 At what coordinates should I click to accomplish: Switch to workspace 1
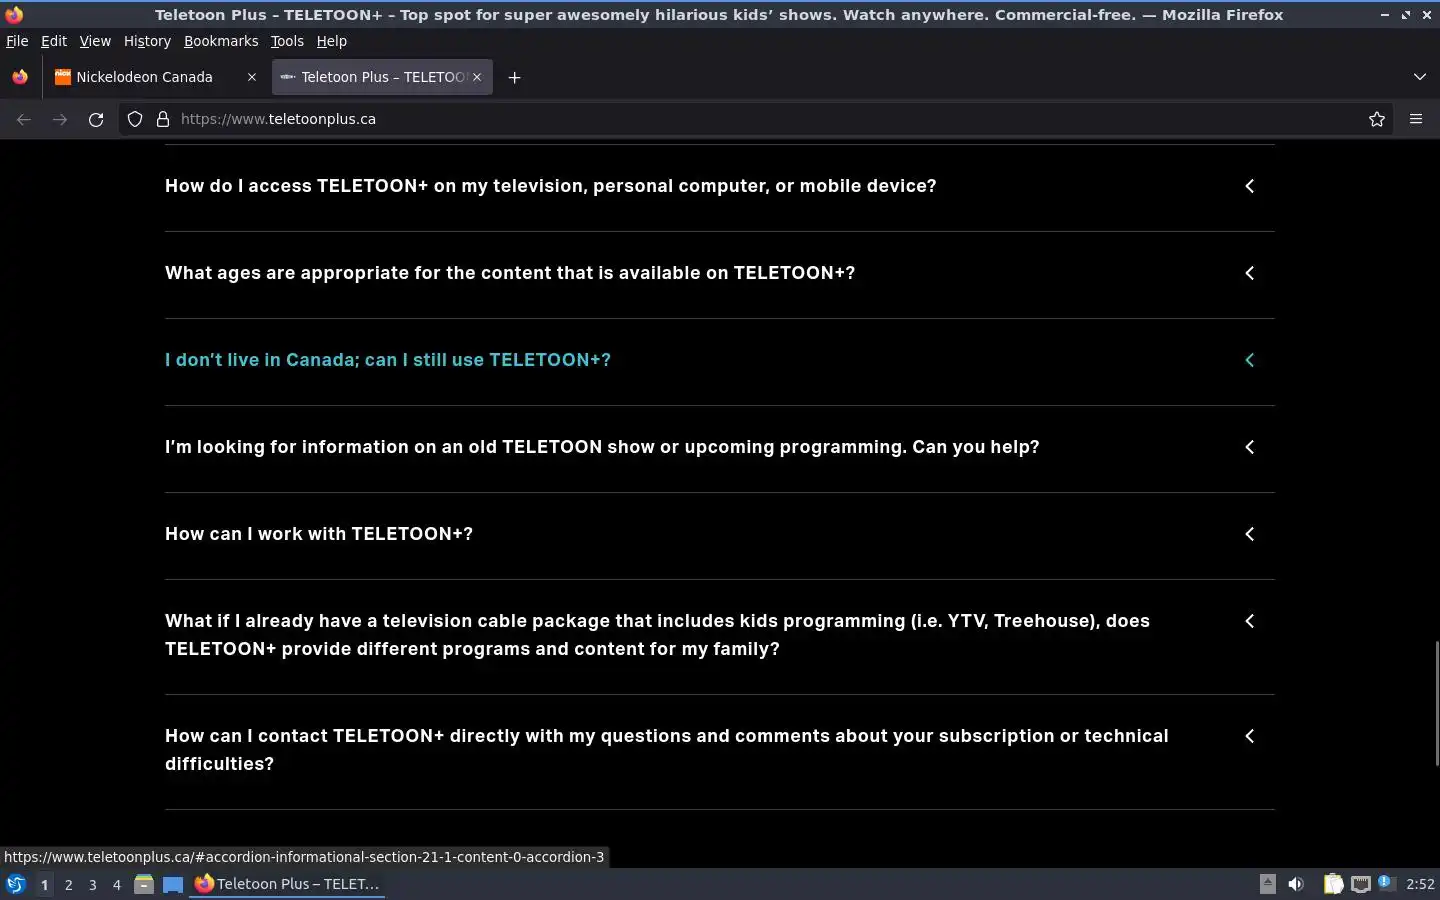tap(44, 885)
